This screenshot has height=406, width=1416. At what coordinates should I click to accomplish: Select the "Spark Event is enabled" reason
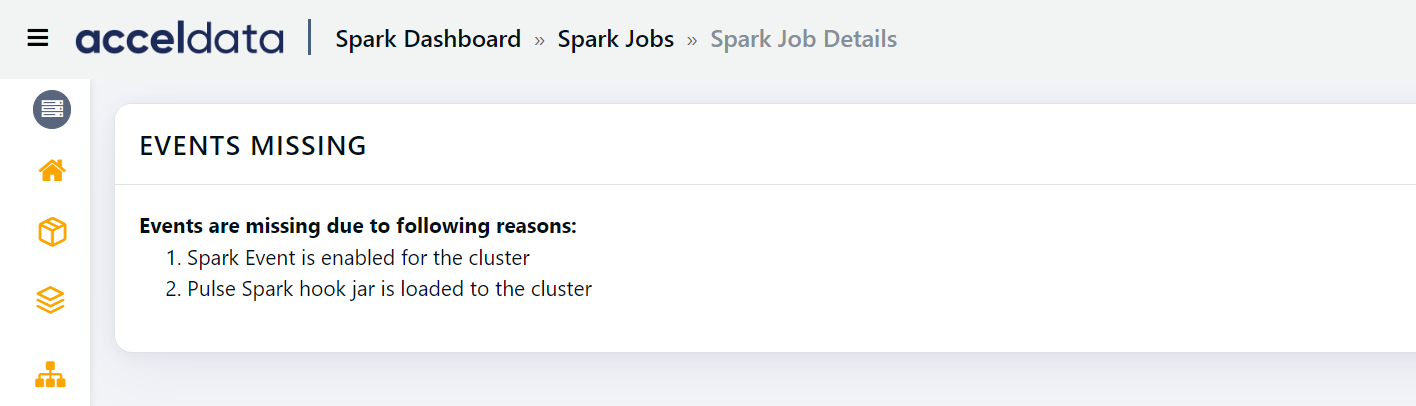(358, 258)
